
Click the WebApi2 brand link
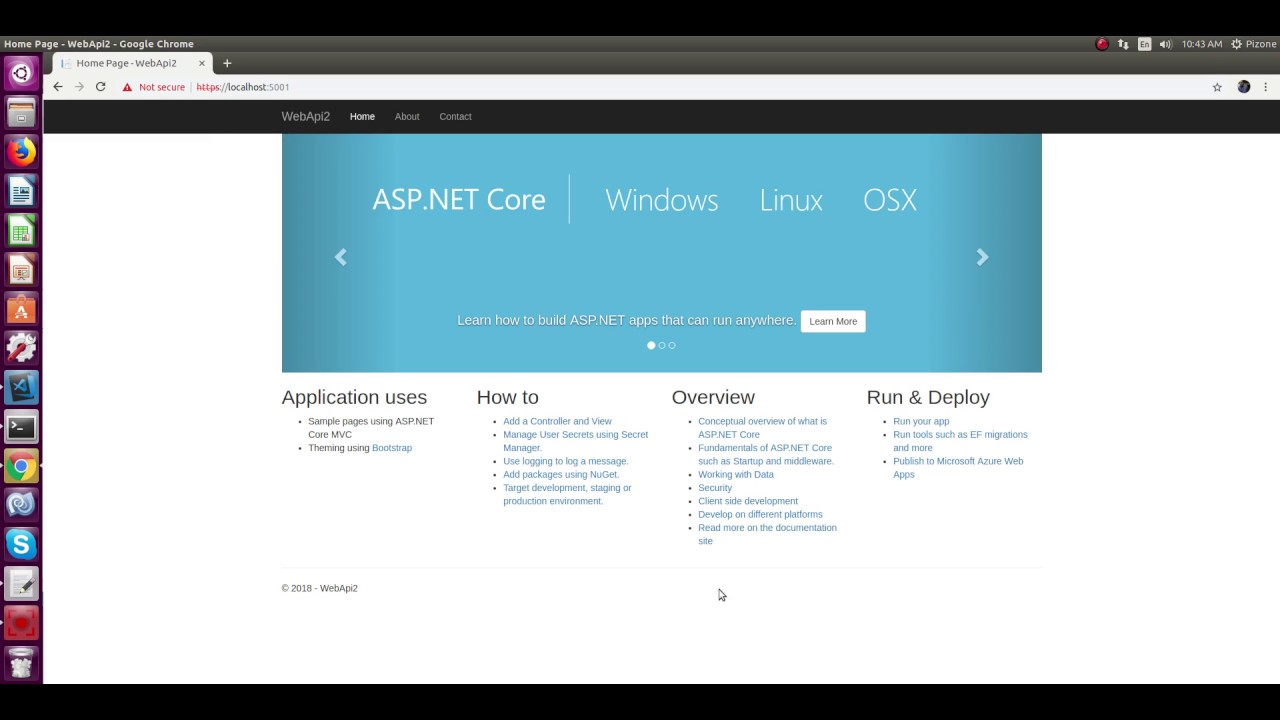(x=305, y=117)
